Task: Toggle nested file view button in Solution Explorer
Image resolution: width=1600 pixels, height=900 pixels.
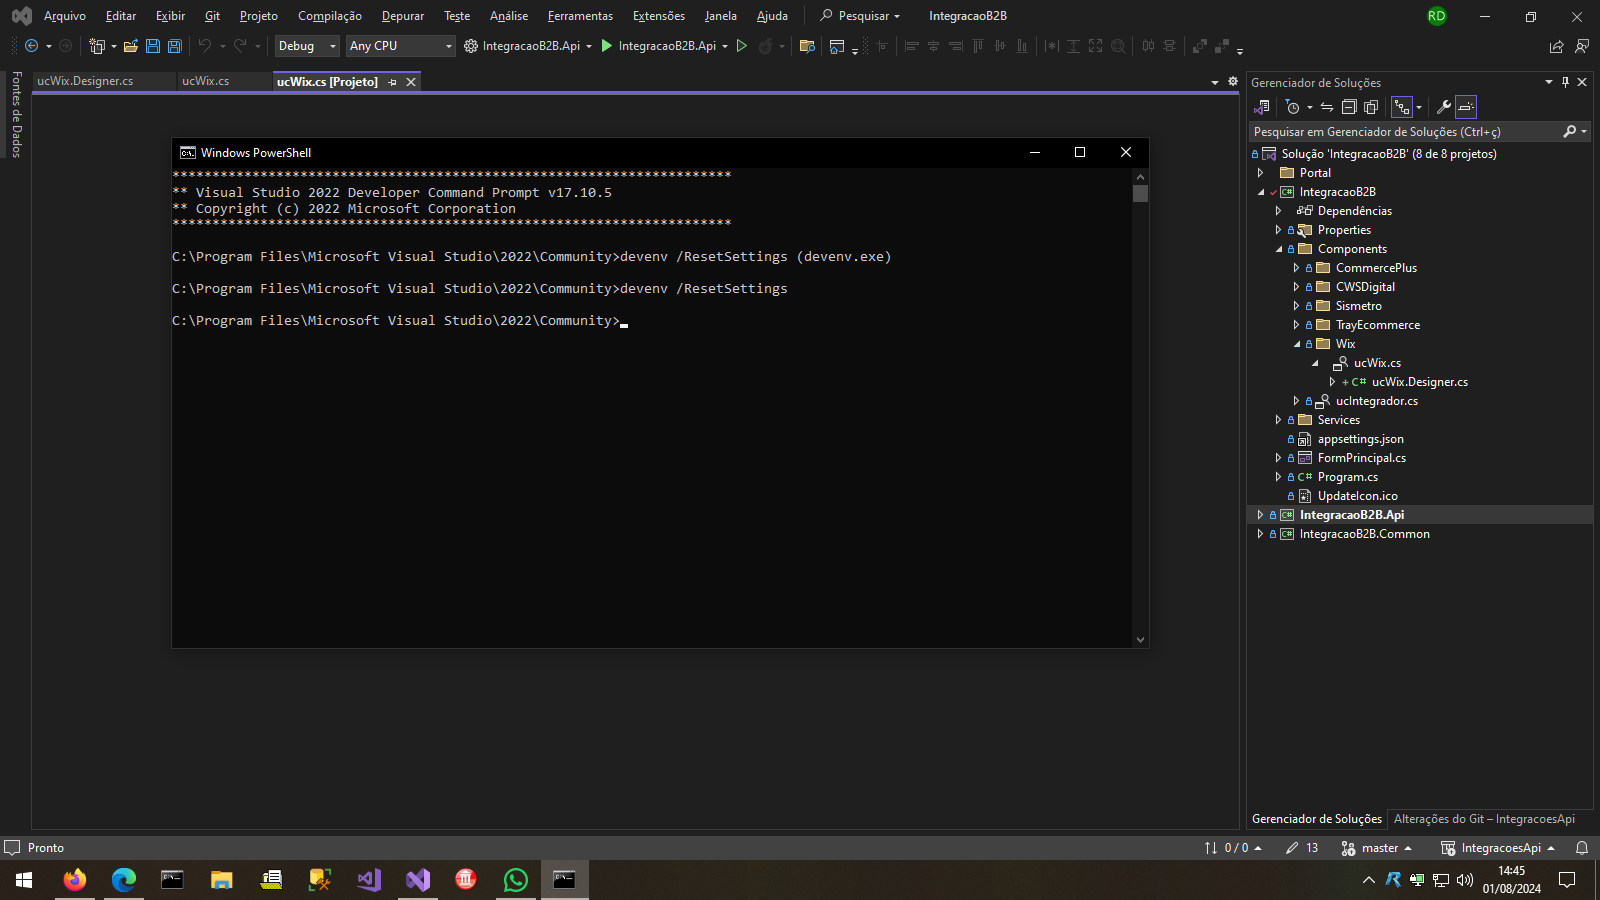Action: (1402, 107)
